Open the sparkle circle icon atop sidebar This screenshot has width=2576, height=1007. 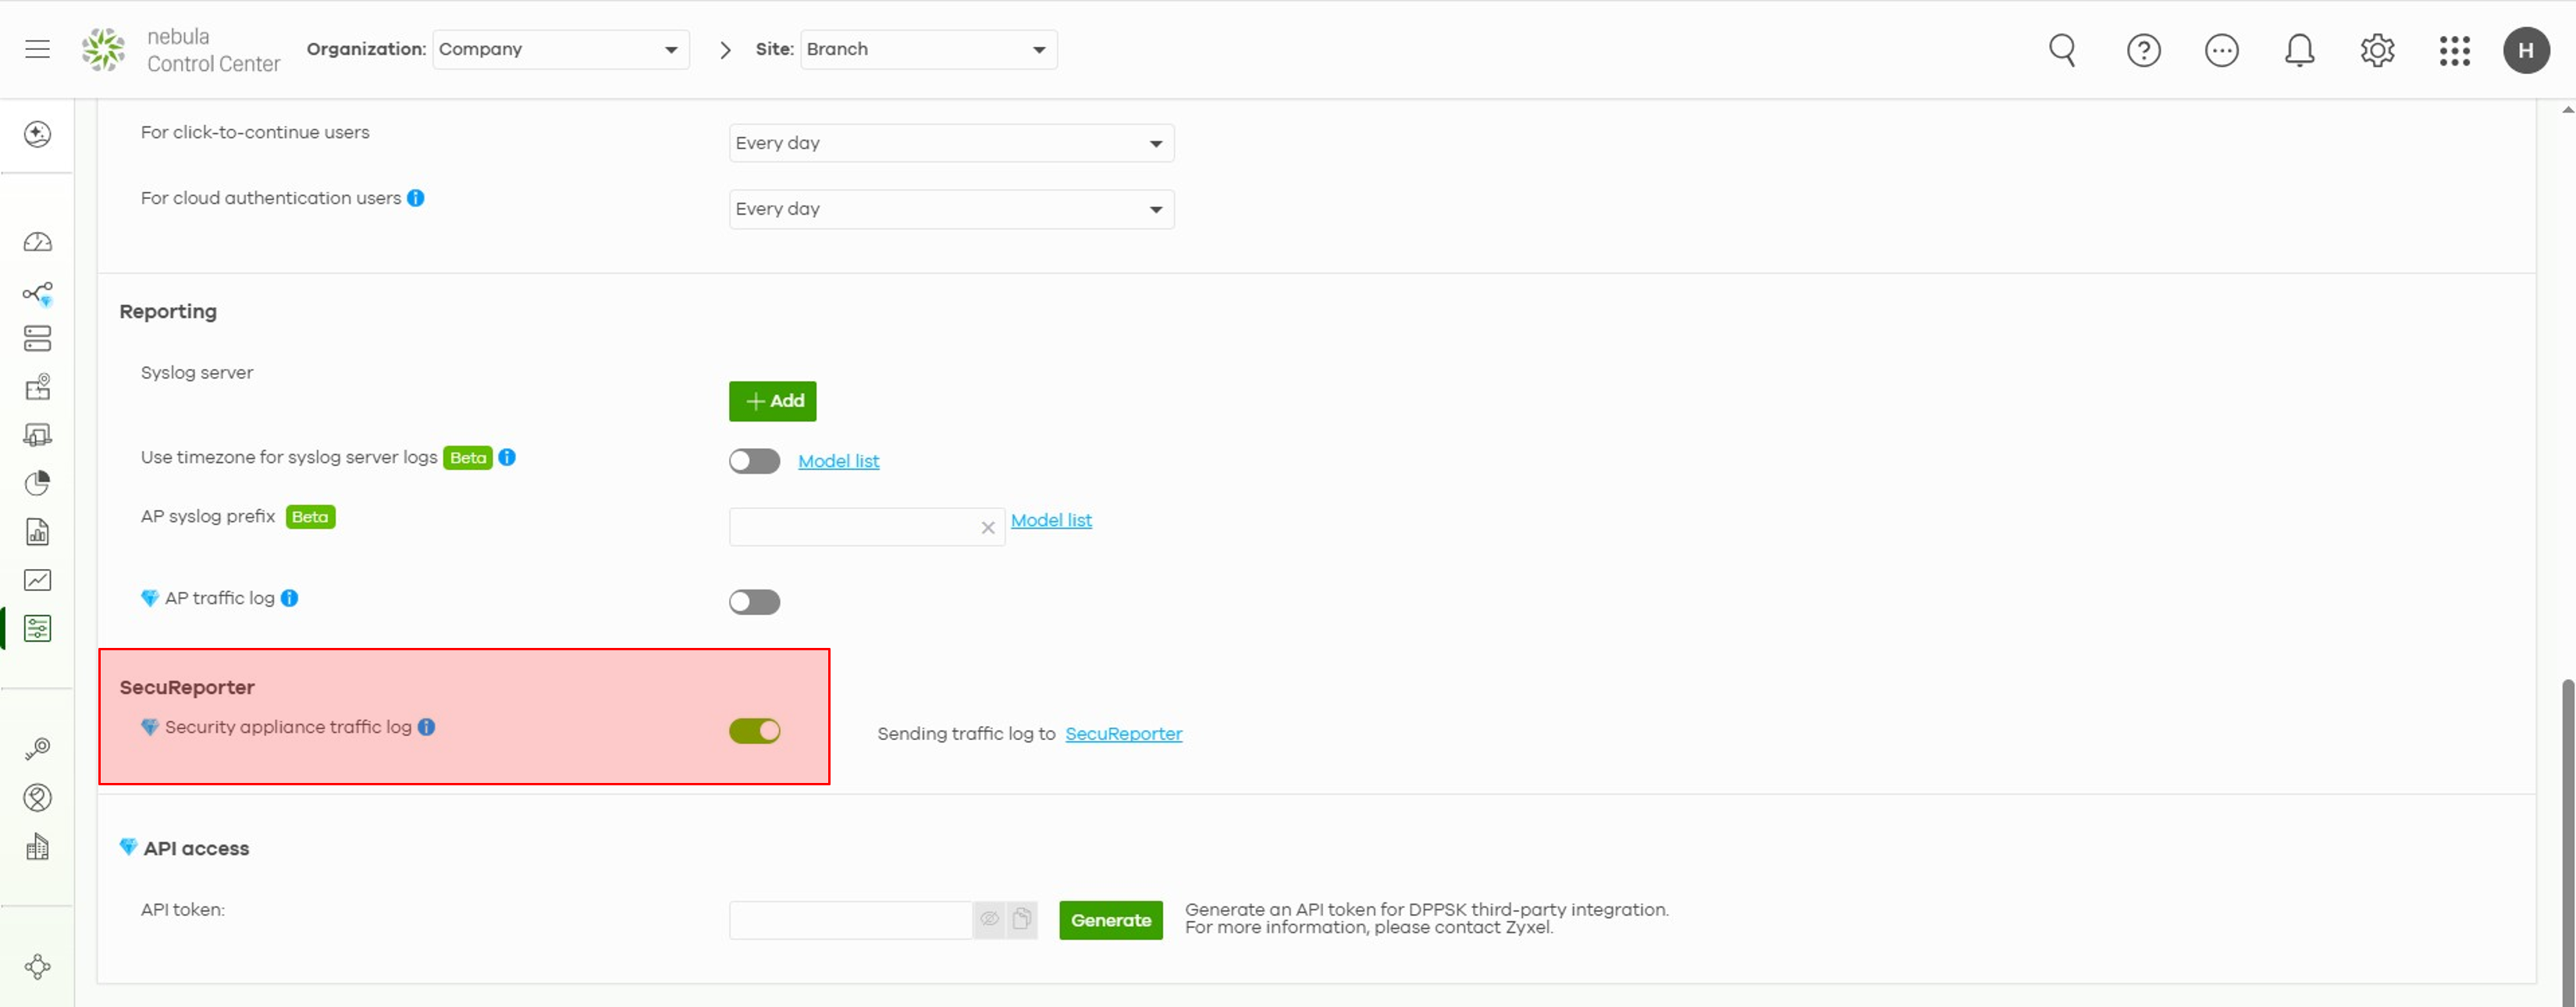[37, 134]
